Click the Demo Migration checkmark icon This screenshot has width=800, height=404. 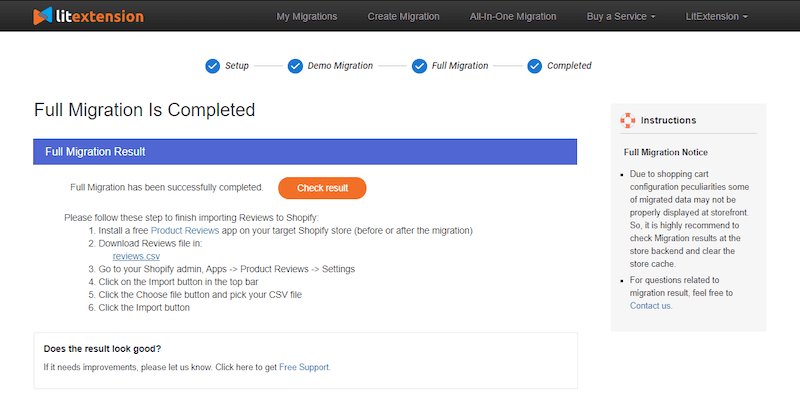pos(295,66)
